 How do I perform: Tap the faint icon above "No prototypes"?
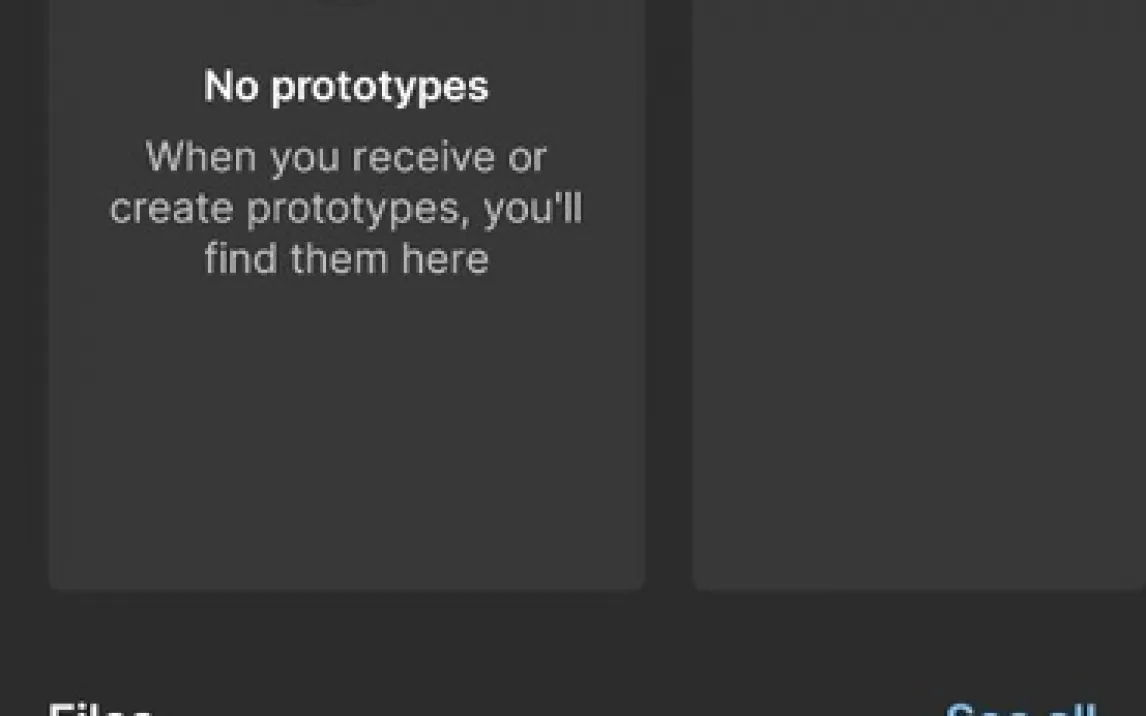tap(346, 3)
